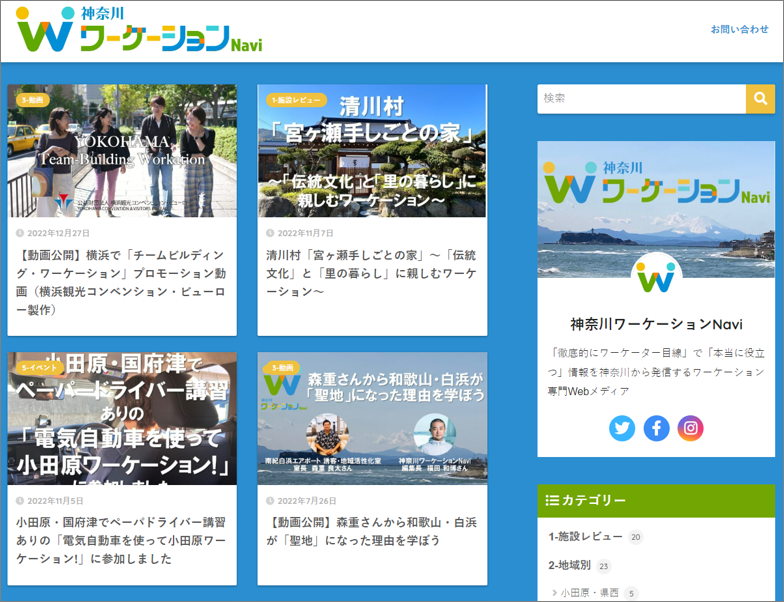This screenshot has width=784, height=602.
Task: Open the 清川村 宮ヶ瀬手しごとの家 thumbnail
Action: pyautogui.click(x=372, y=150)
